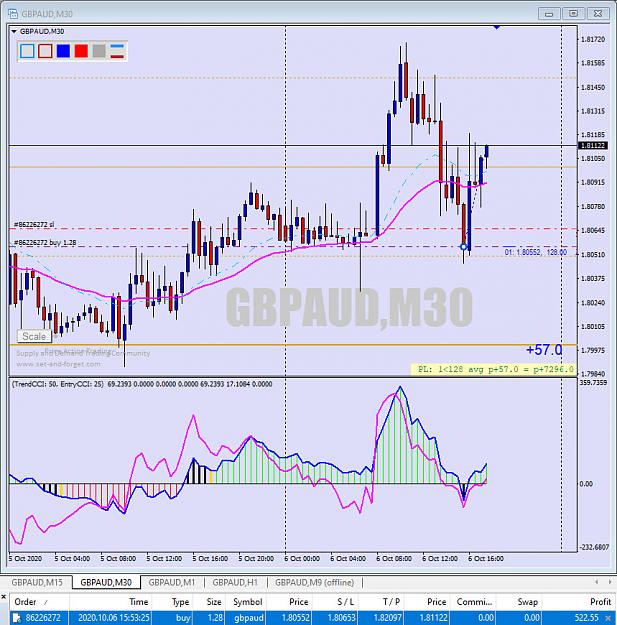Click the blue chart shift triangle marker
The width and height of the screenshot is (617, 625).
click(x=497, y=28)
